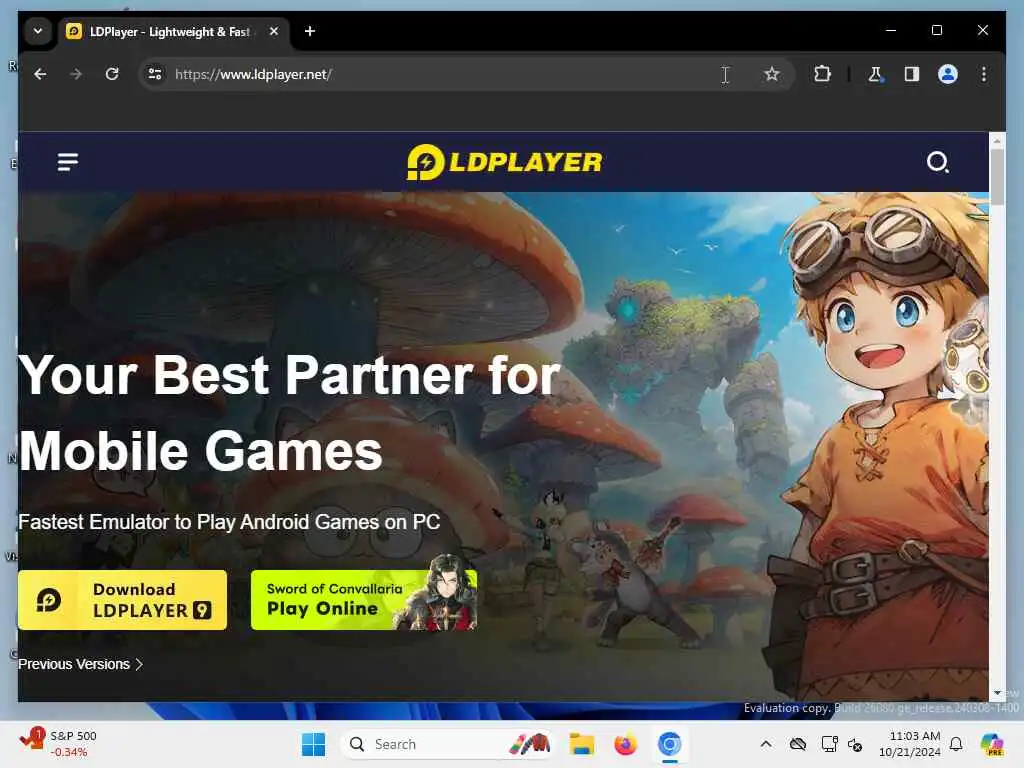Reload the LDPlayer page
Image resolution: width=1024 pixels, height=768 pixels.
112,74
